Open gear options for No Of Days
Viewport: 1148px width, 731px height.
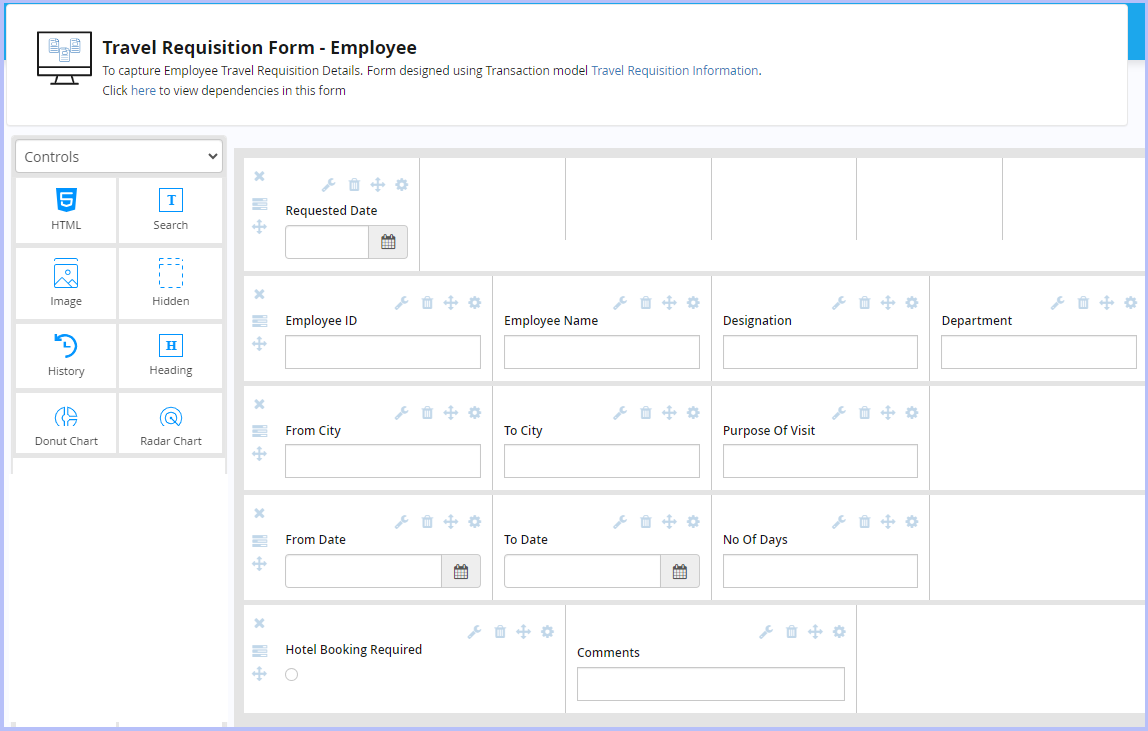pos(912,522)
